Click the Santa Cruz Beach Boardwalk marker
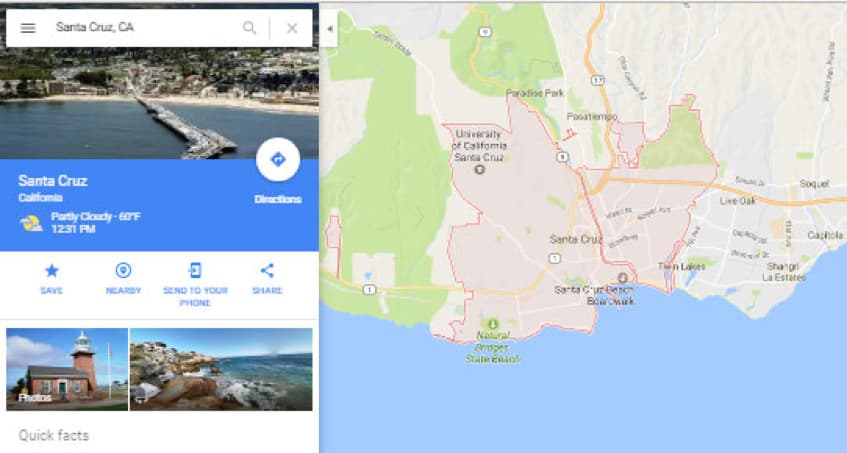 click(623, 278)
